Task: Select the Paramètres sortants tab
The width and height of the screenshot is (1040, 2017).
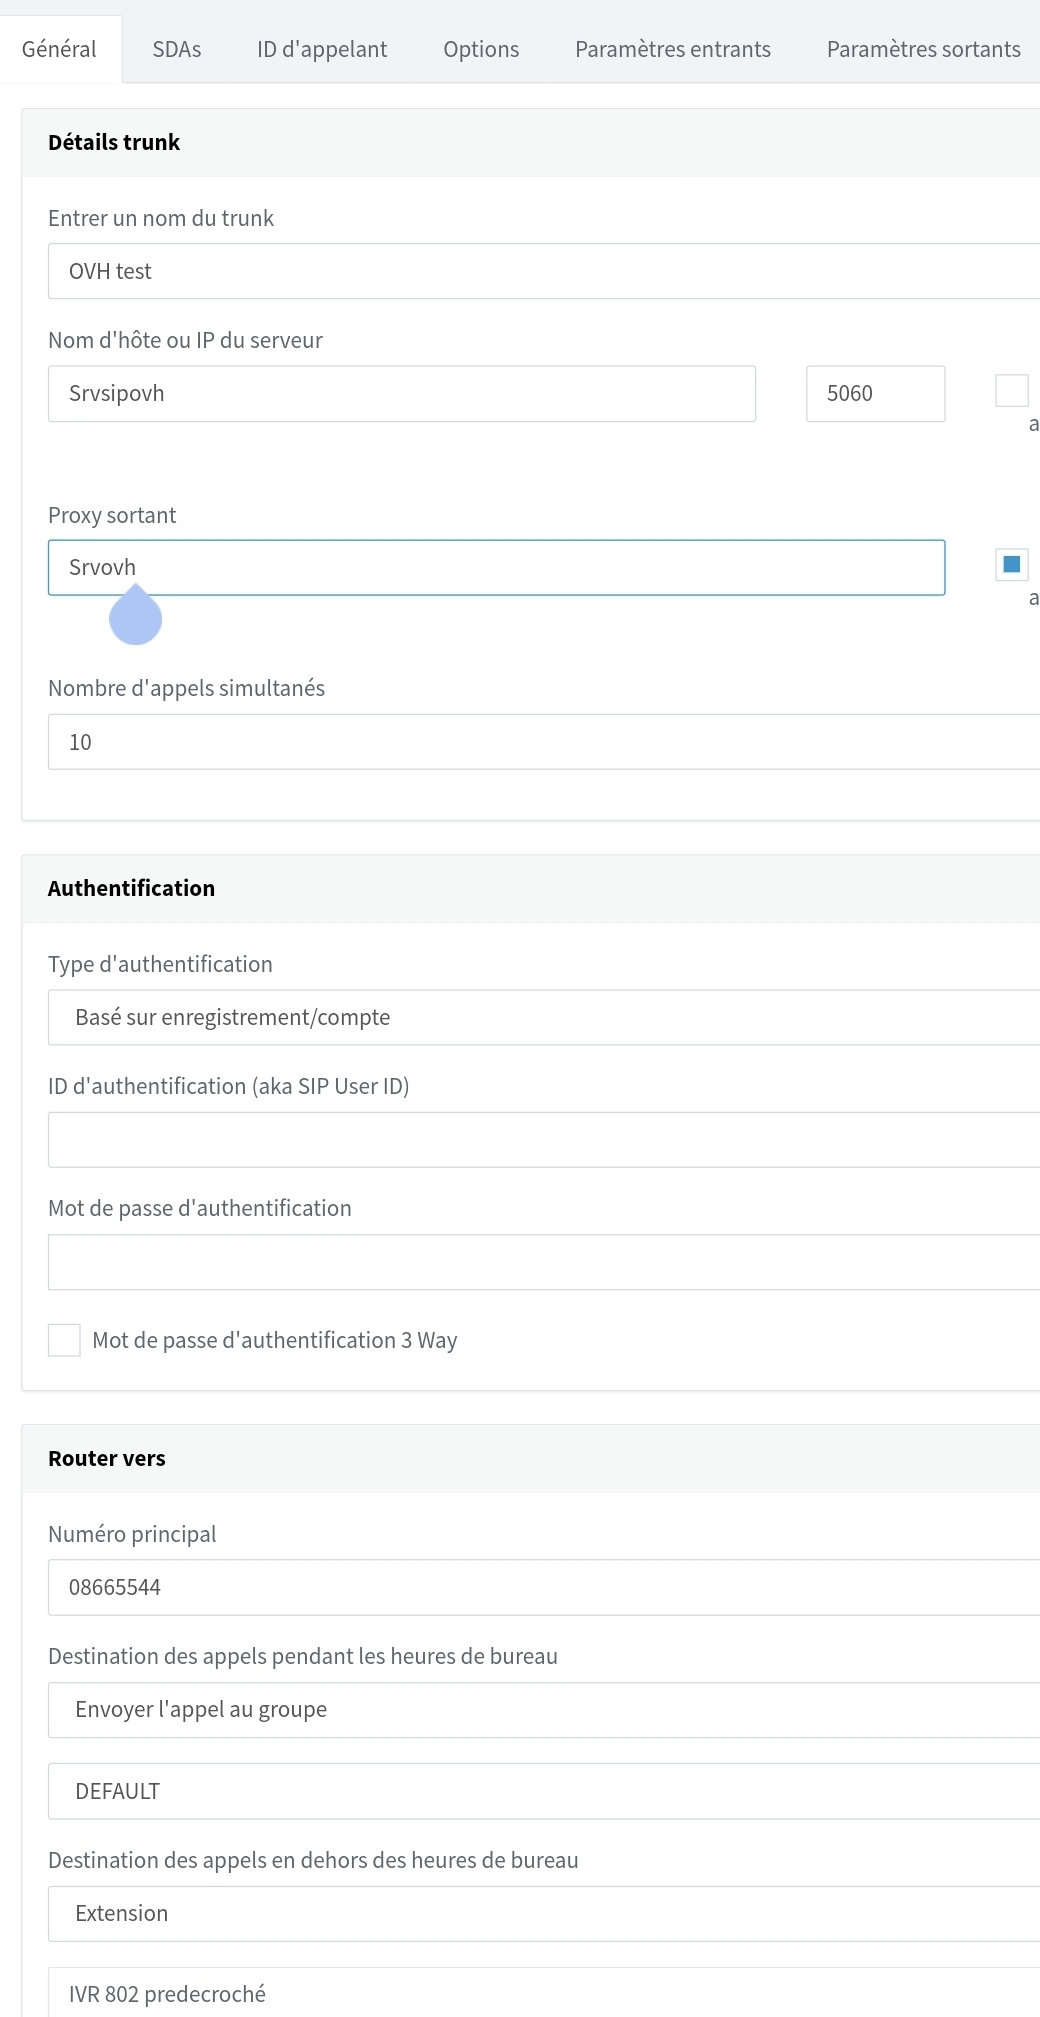Action: 923,49
